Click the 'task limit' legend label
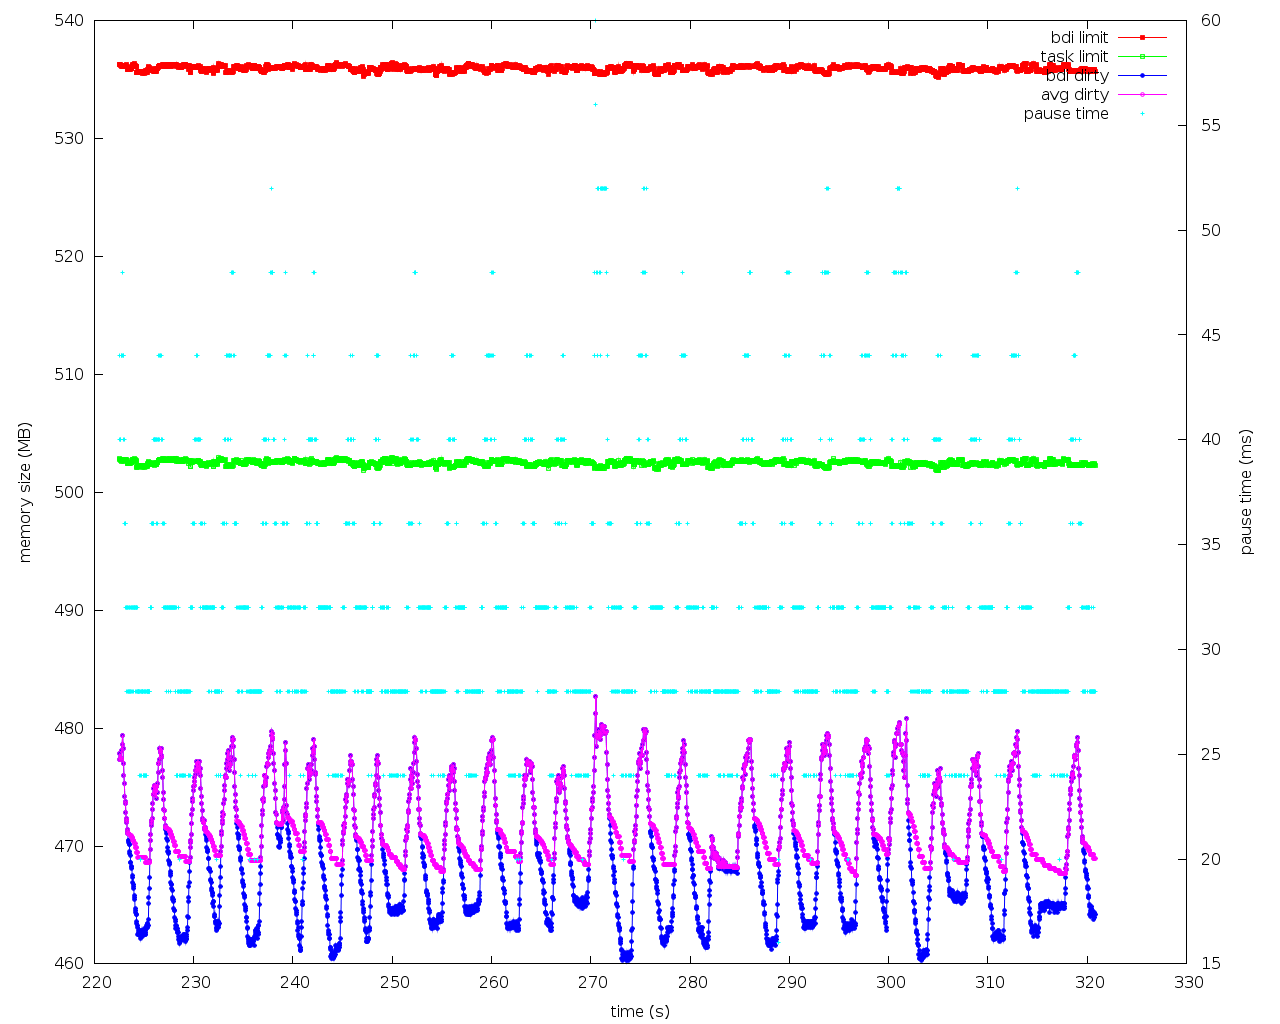The height and width of the screenshot is (1024, 1280). click(1074, 56)
